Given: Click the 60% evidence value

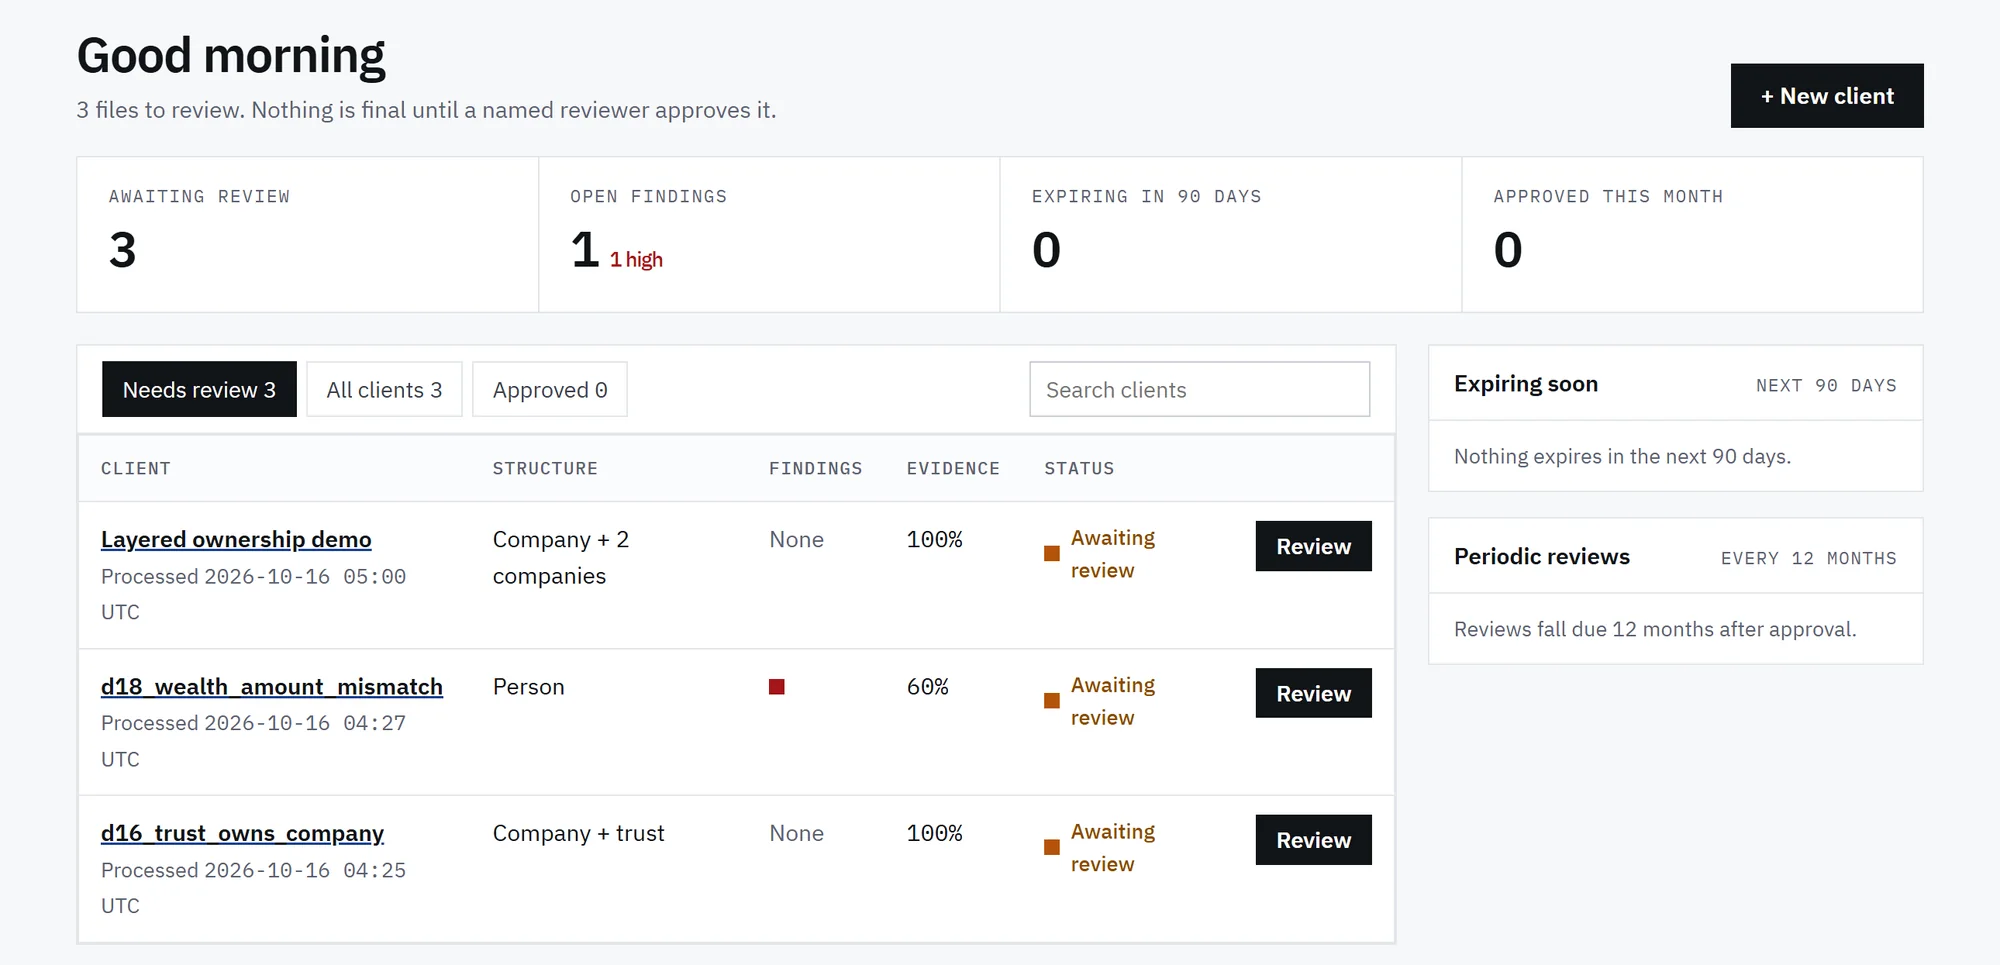Looking at the screenshot, I should [928, 687].
